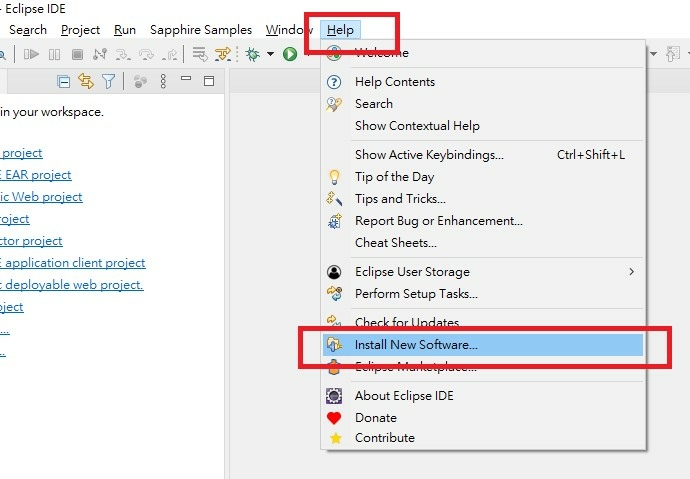
Task: Select Show Contextual Help
Action: pyautogui.click(x=483, y=126)
